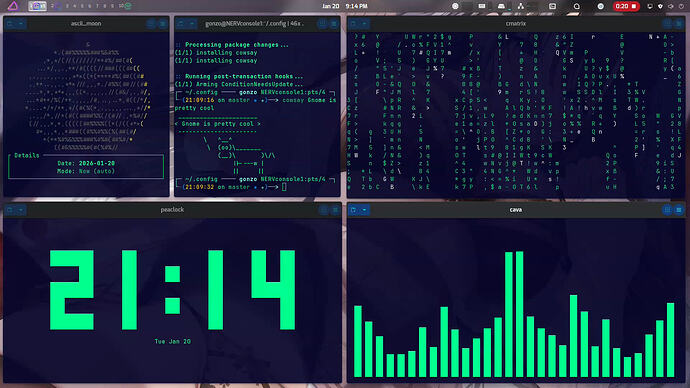Screen dimensions: 690x388
Task: Expand new-tab dropdown in cmatrix window
Action: tap(364, 24)
